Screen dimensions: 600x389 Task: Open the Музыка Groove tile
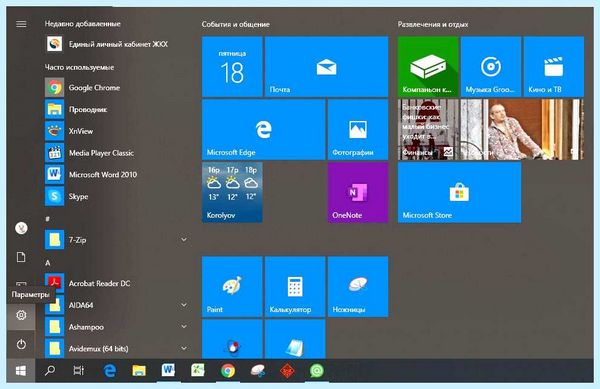(x=491, y=67)
